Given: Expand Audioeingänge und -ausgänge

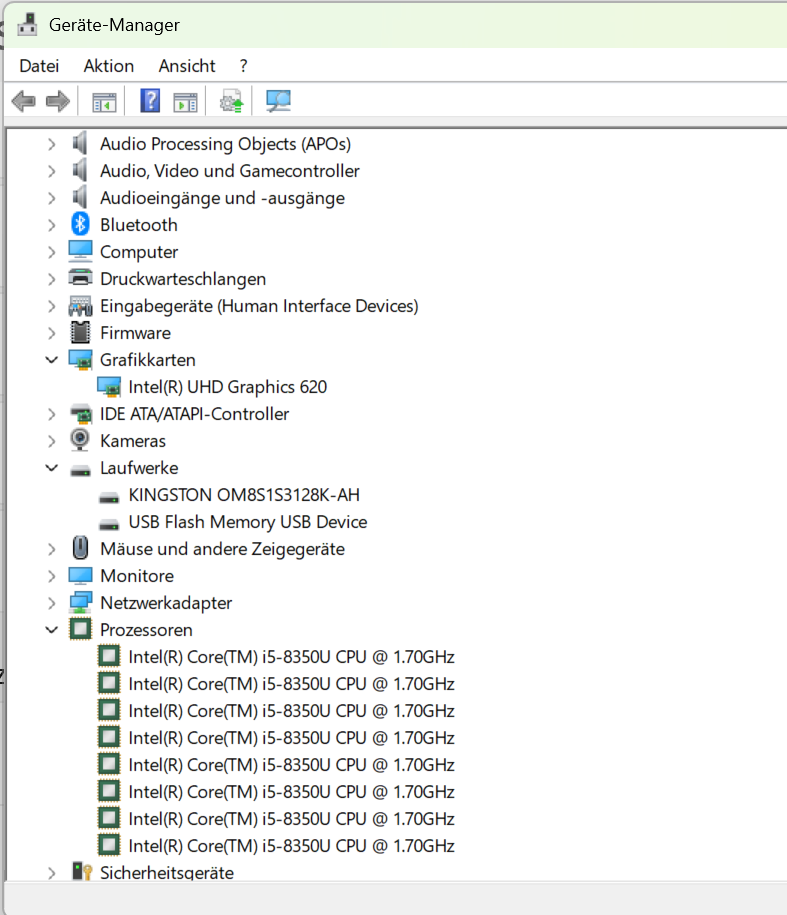Looking at the screenshot, I should [x=51, y=198].
